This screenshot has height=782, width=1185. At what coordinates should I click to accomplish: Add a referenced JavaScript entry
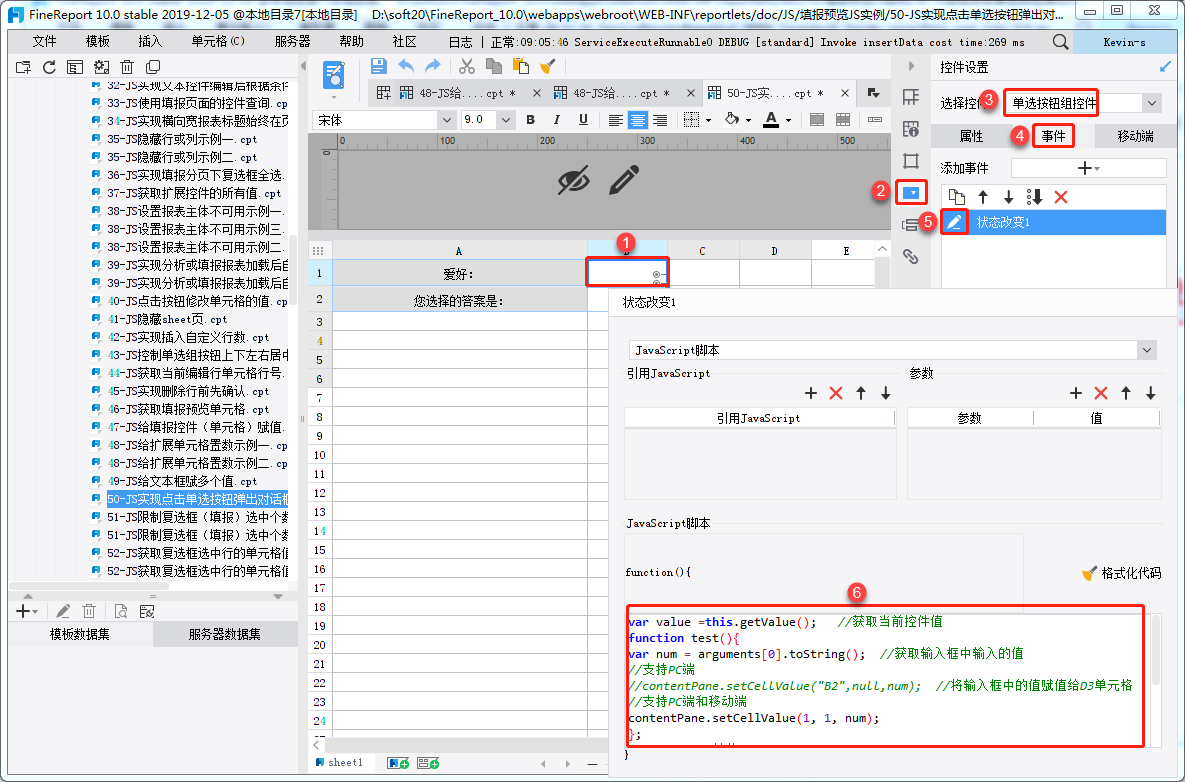click(811, 393)
